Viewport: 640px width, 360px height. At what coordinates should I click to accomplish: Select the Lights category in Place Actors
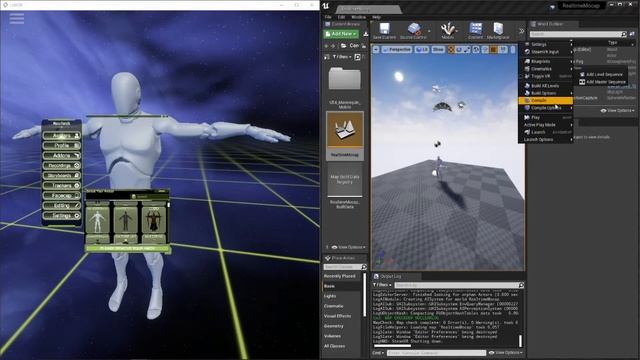(330, 296)
